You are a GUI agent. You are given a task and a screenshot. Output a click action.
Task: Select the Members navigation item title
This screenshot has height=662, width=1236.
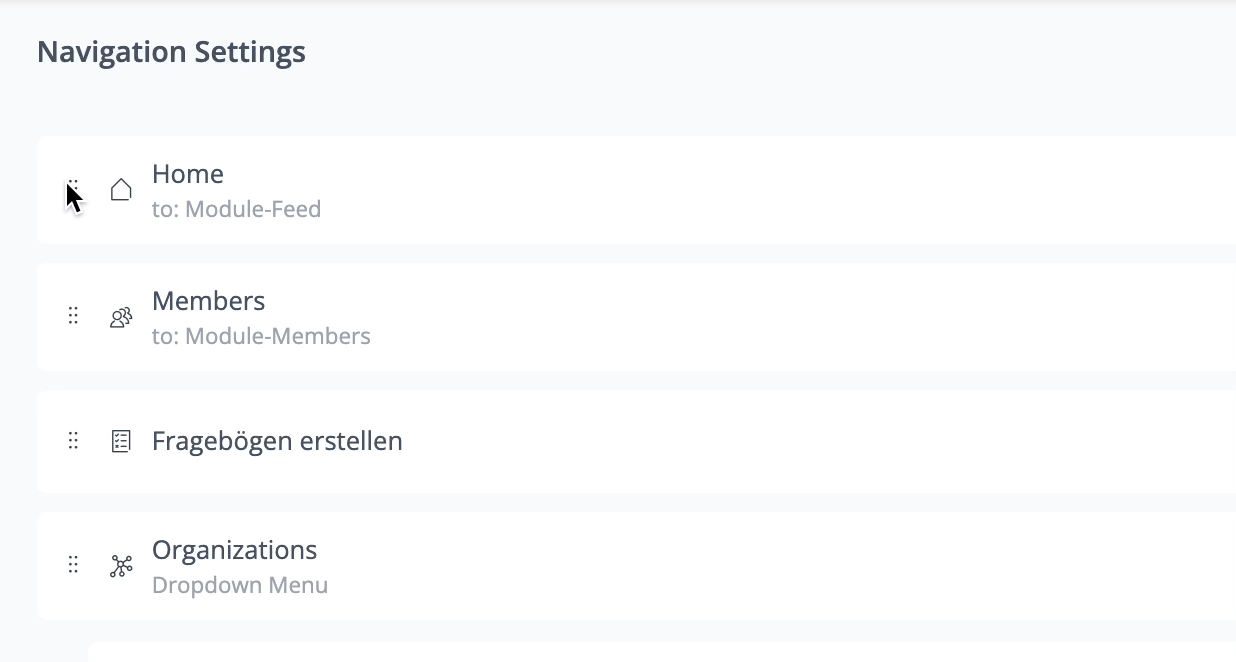tap(208, 301)
